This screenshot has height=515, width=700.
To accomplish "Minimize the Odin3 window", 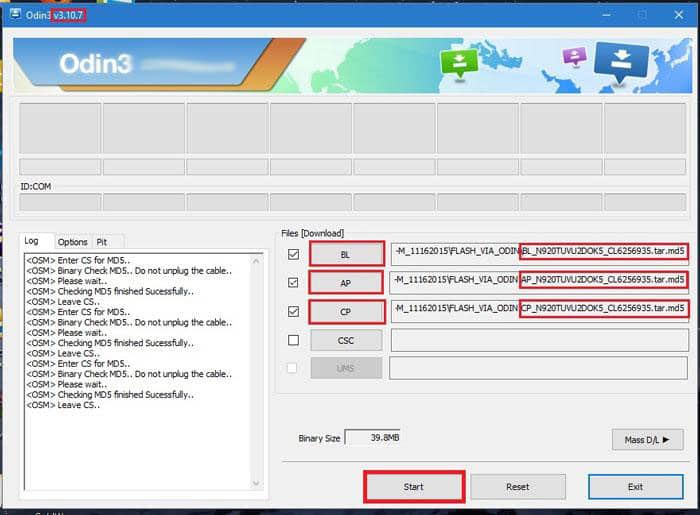I will click(x=606, y=15).
